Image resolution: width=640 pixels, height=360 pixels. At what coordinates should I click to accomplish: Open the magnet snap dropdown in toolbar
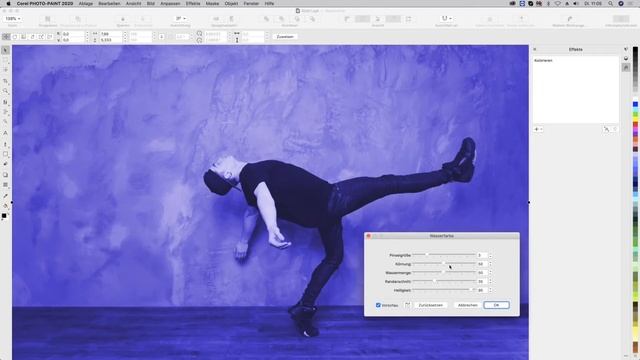(446, 19)
